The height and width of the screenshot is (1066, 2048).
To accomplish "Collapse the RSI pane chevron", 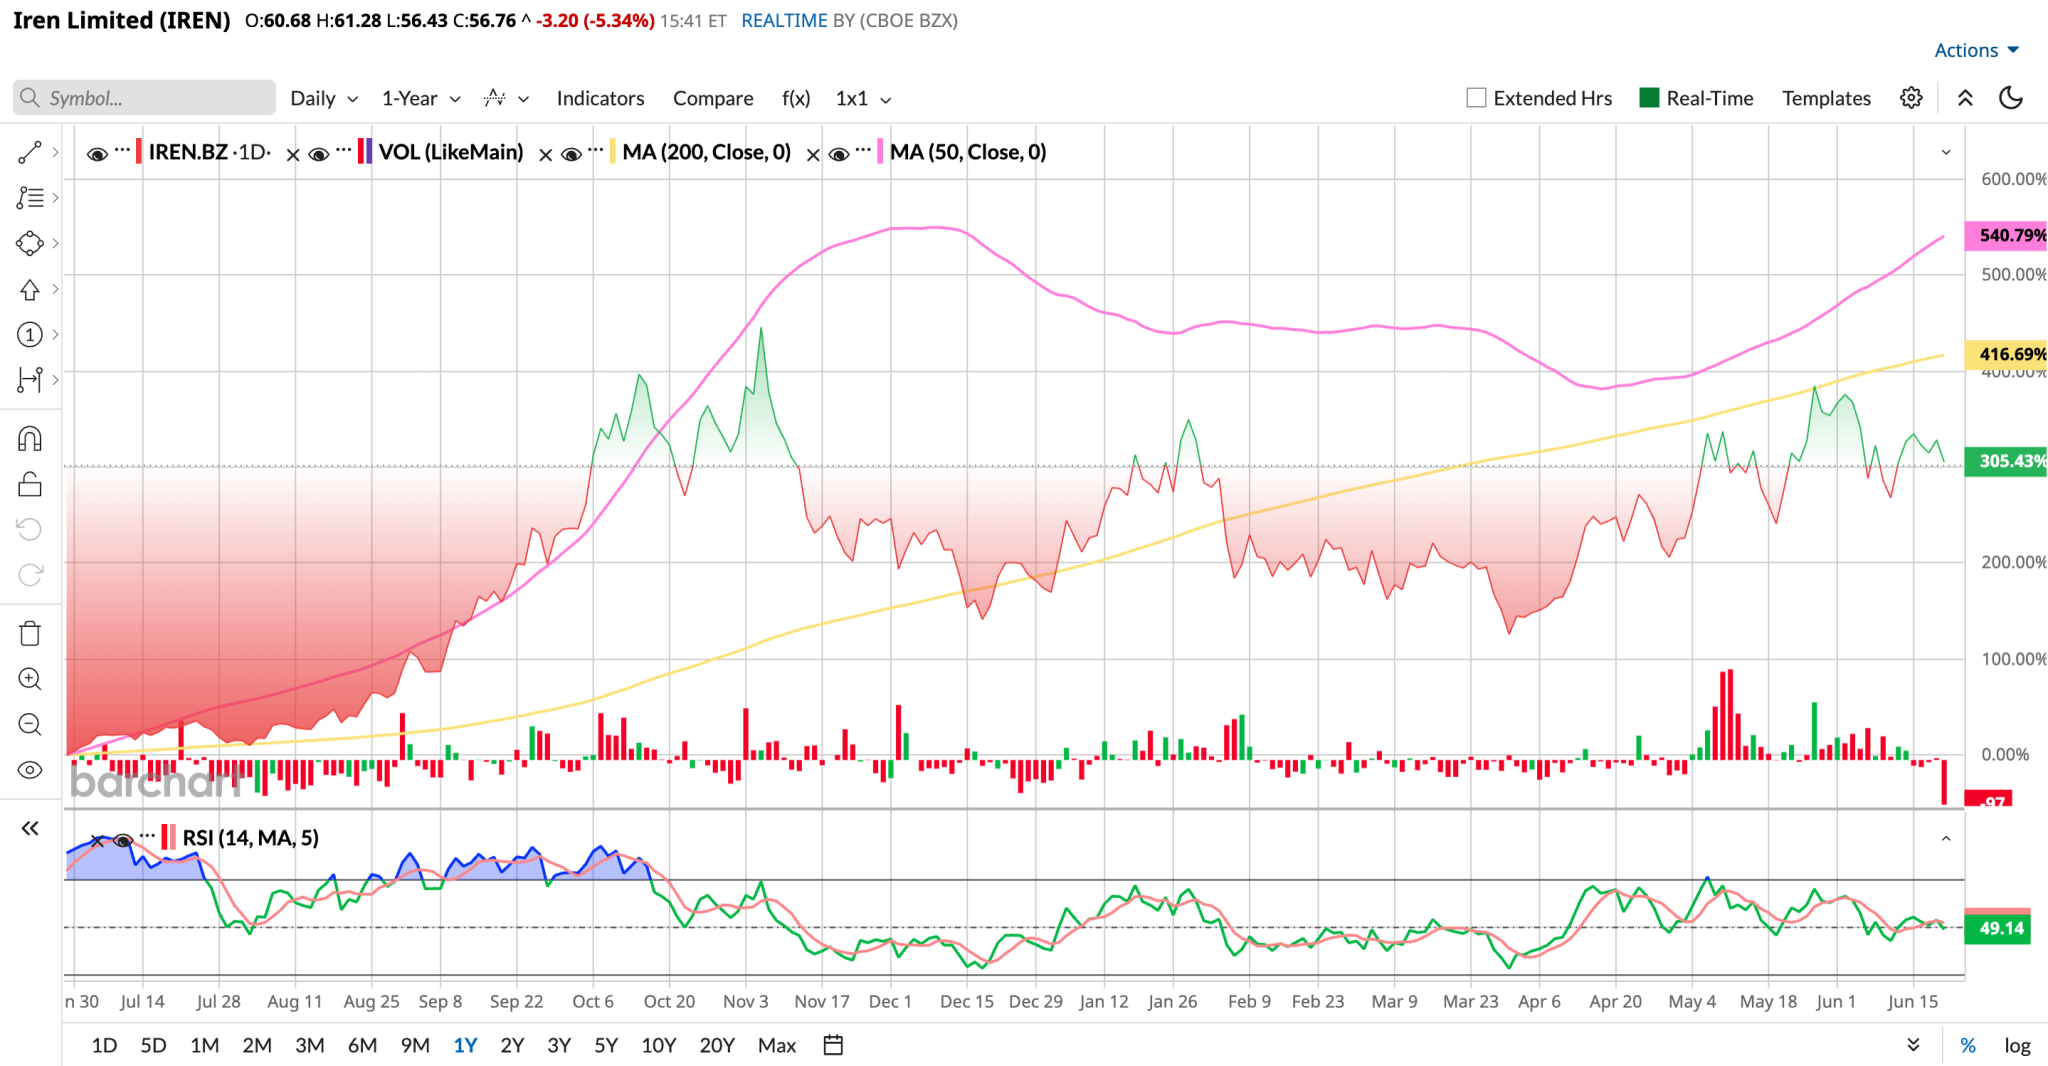I will point(1946,839).
